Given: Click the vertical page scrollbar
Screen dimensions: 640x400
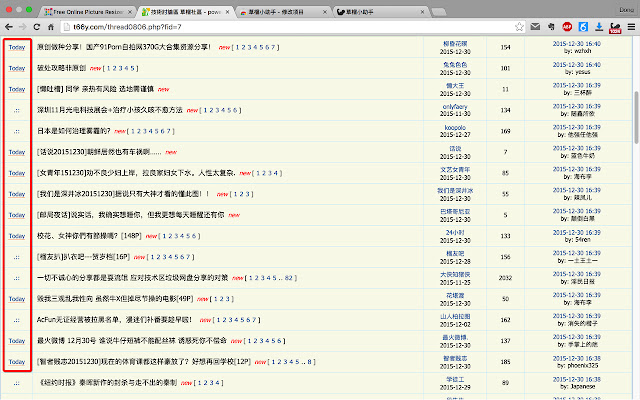Looking at the screenshot, I should click(636, 118).
